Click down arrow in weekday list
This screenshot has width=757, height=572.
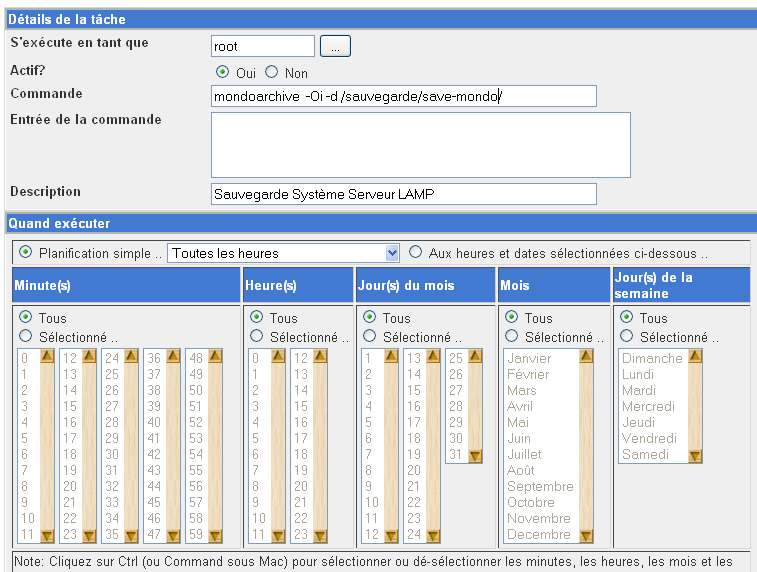point(696,456)
